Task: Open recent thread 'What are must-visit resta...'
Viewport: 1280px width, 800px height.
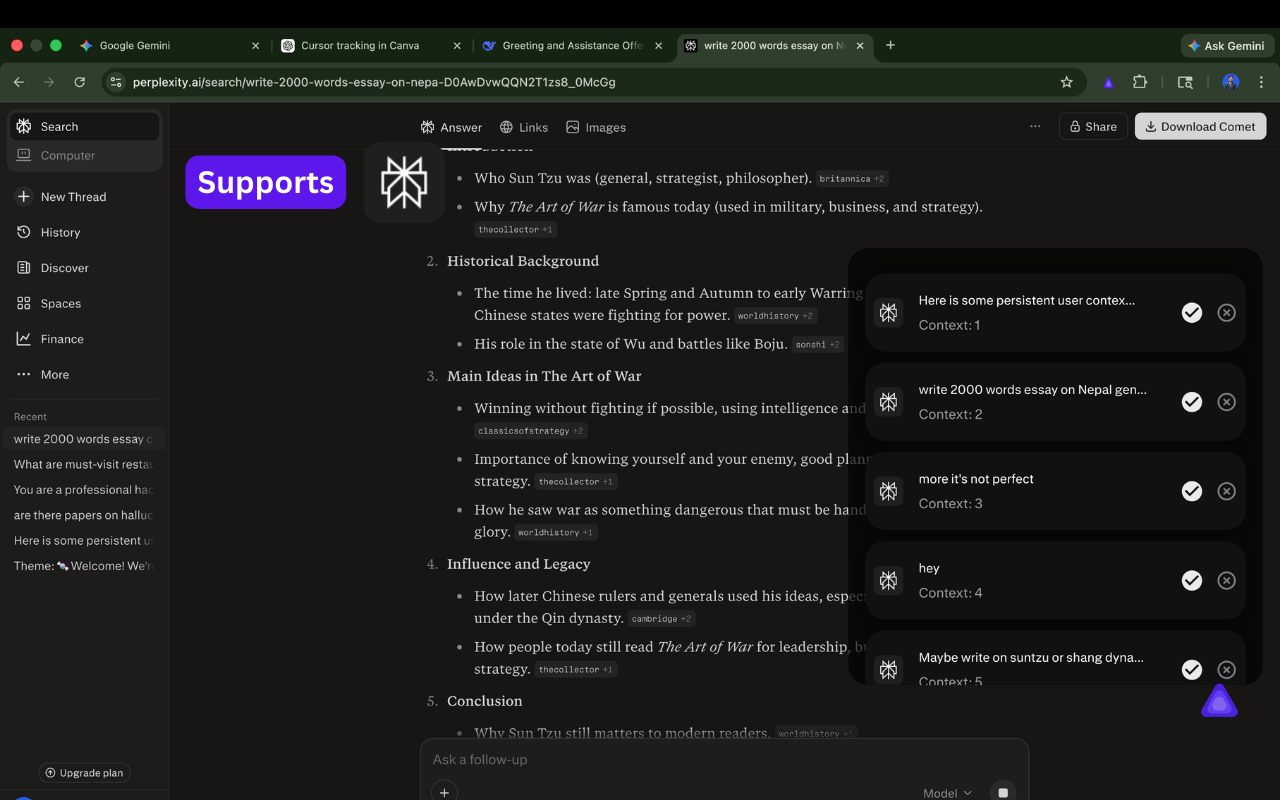Action: 84,464
